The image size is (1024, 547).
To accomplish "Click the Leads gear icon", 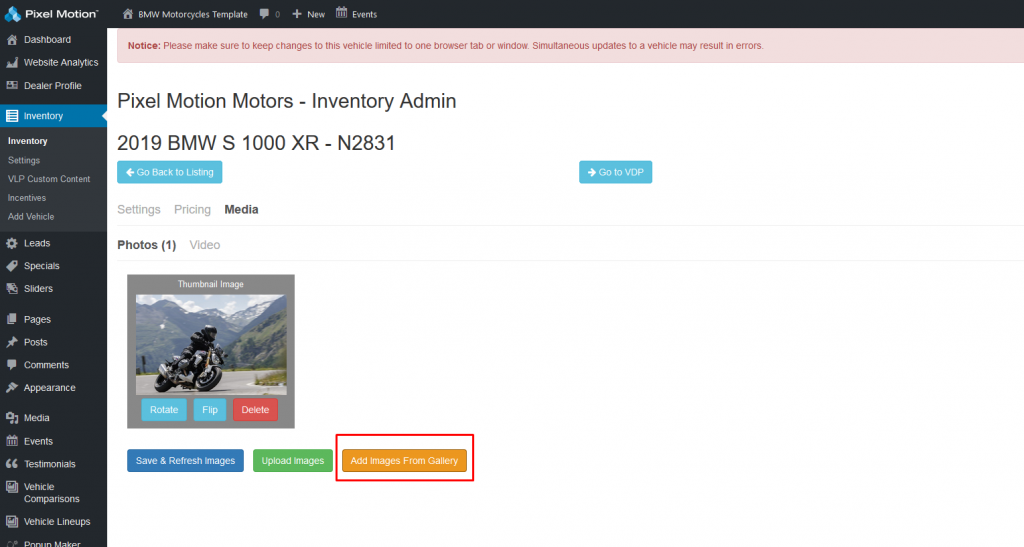I will (x=12, y=243).
